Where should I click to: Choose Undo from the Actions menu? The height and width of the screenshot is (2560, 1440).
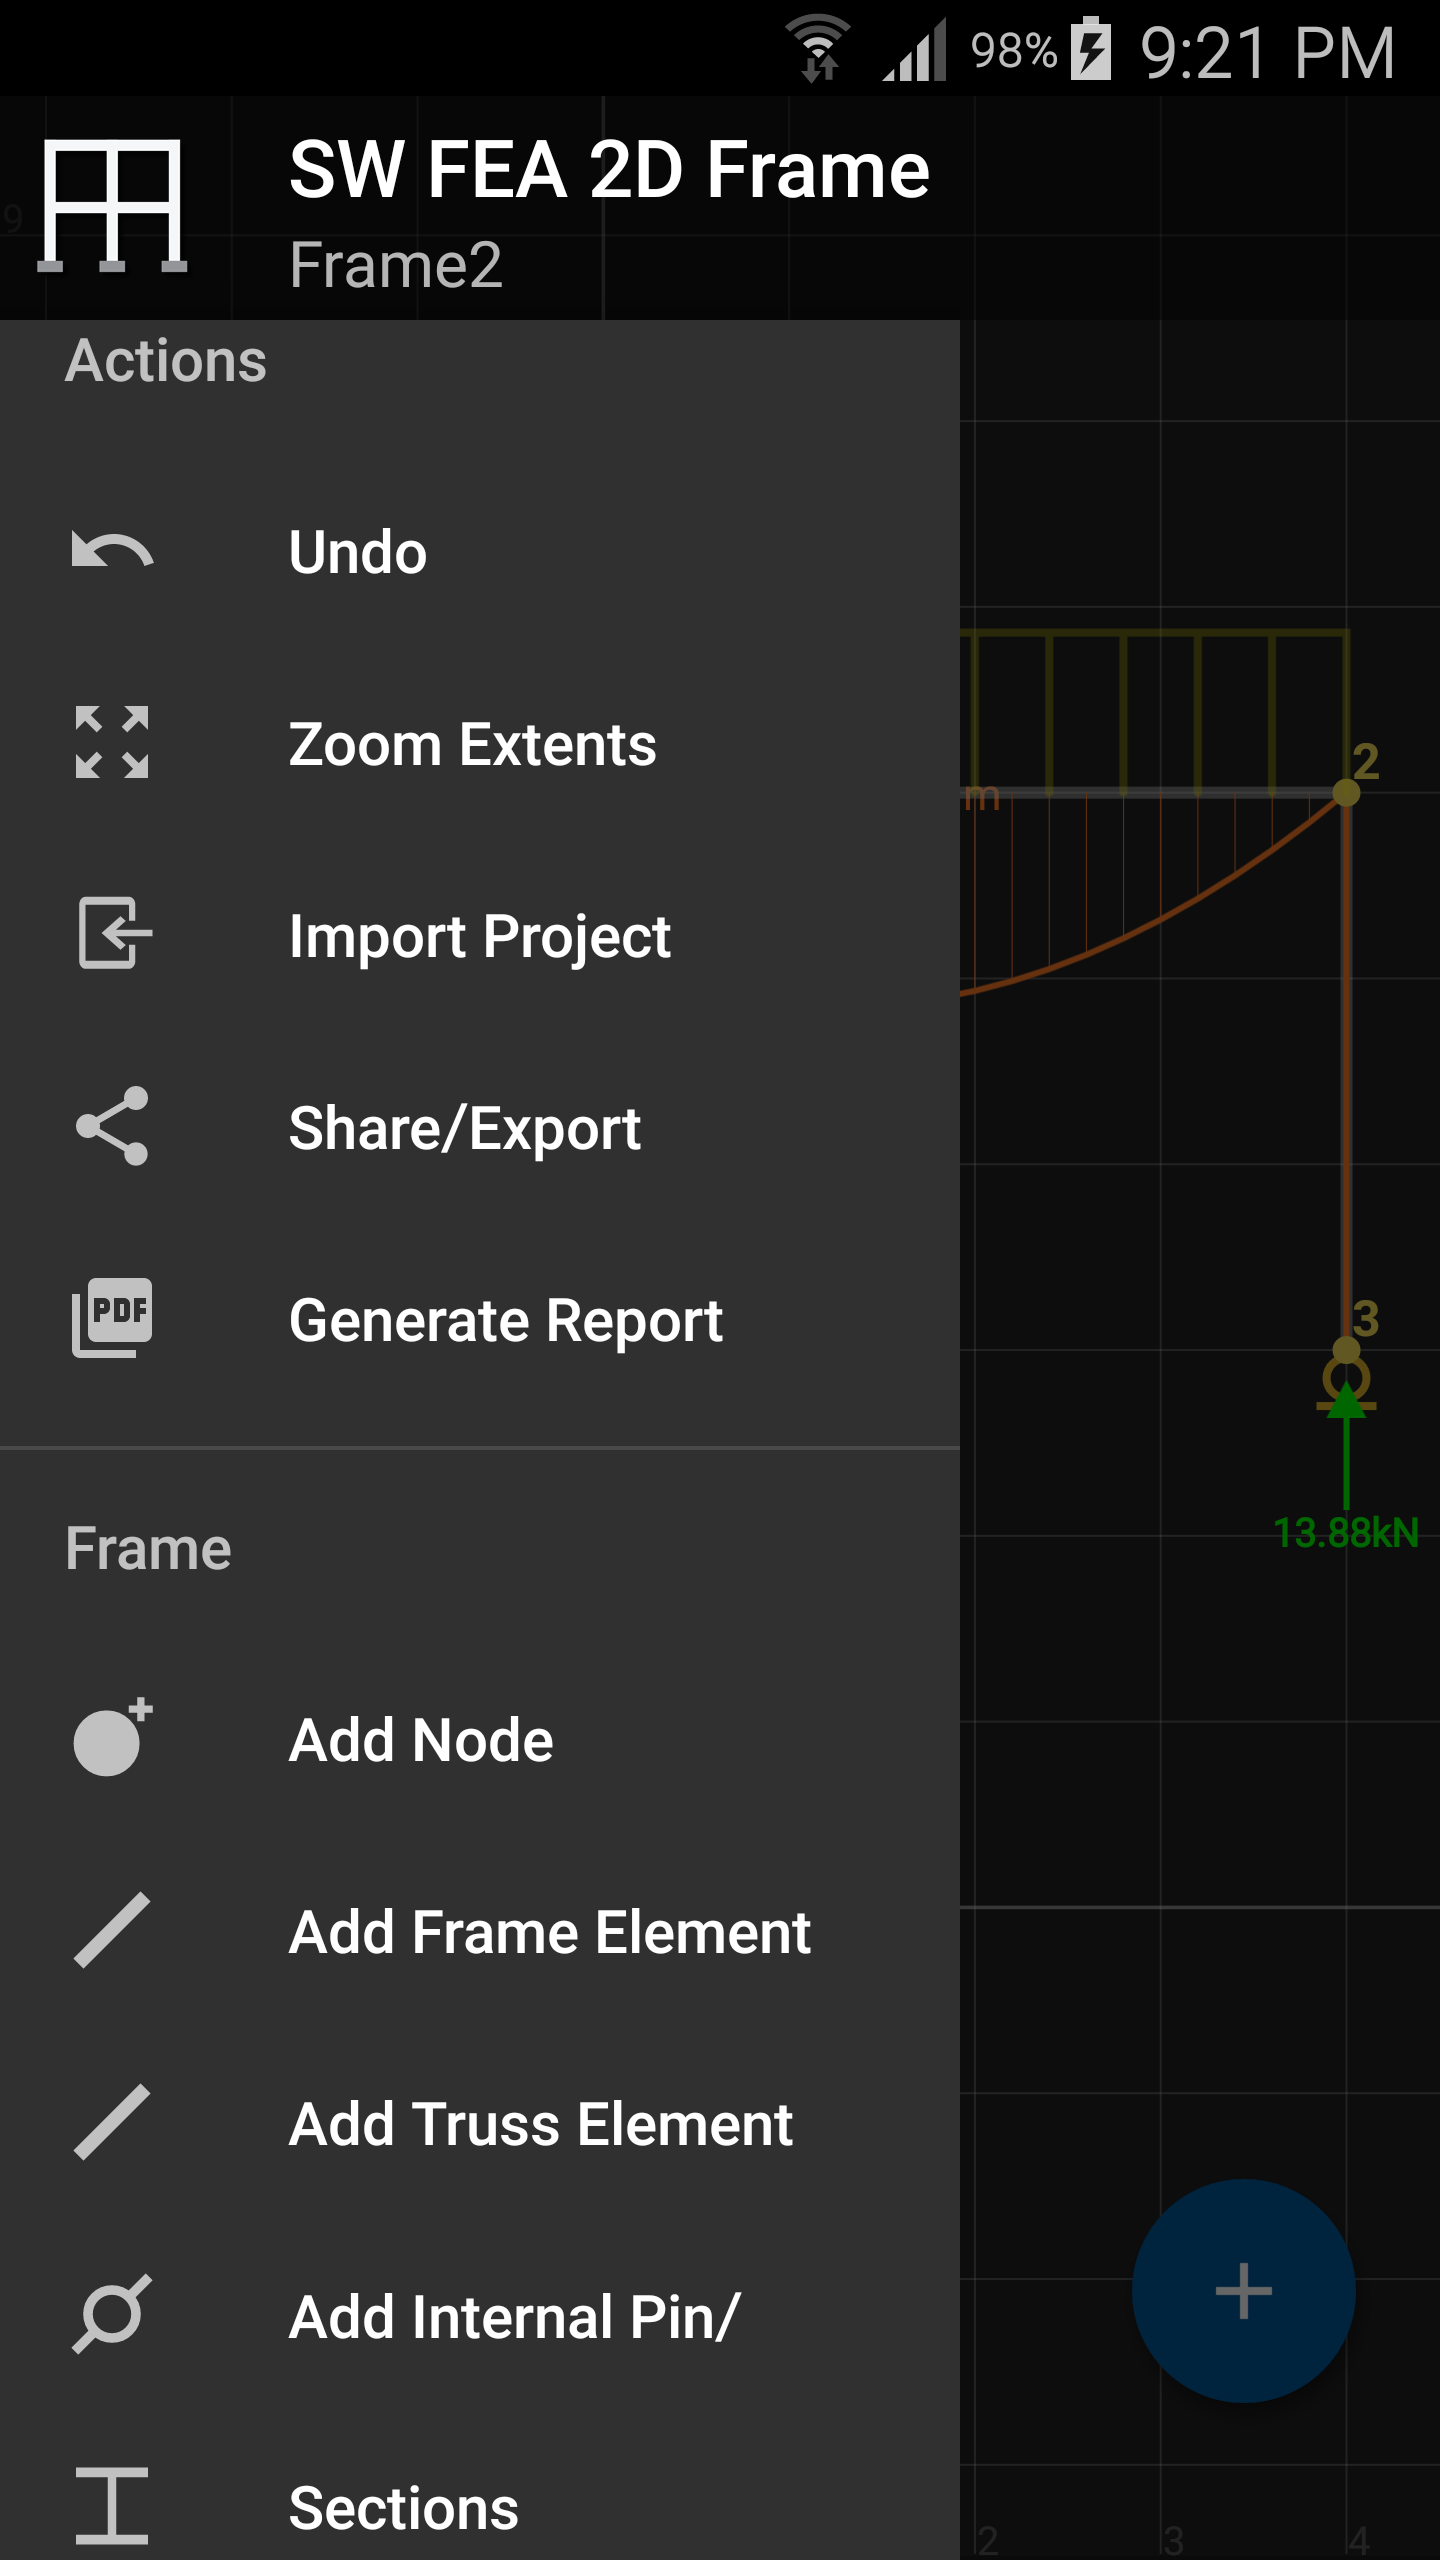(x=358, y=552)
